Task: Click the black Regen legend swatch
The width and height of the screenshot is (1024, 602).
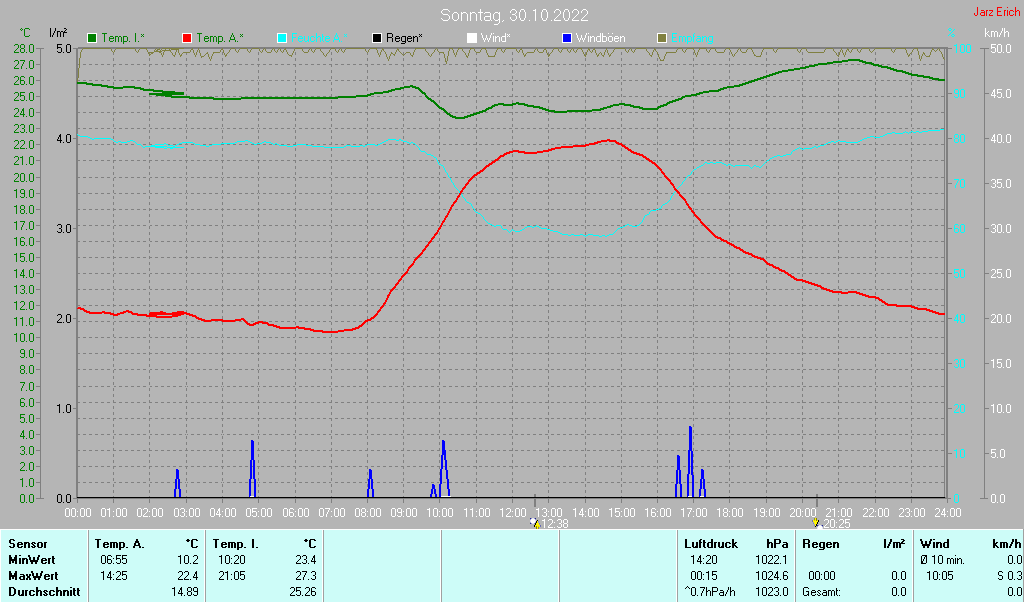Action: tap(377, 39)
